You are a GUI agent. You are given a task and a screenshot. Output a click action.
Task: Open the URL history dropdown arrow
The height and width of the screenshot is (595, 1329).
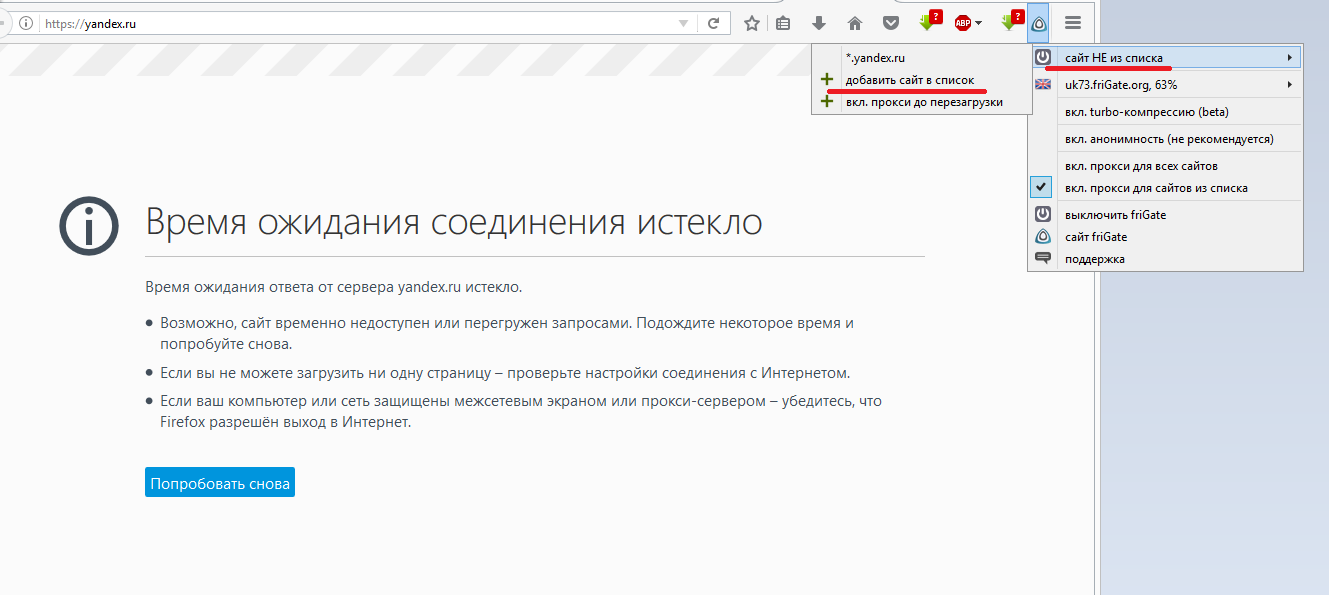tap(683, 23)
